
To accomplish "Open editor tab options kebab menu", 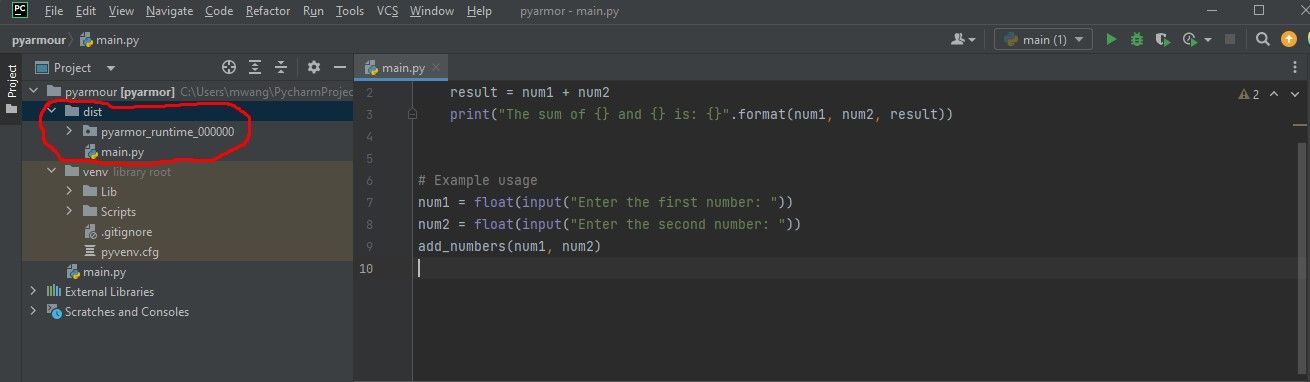I will tap(1296, 67).
